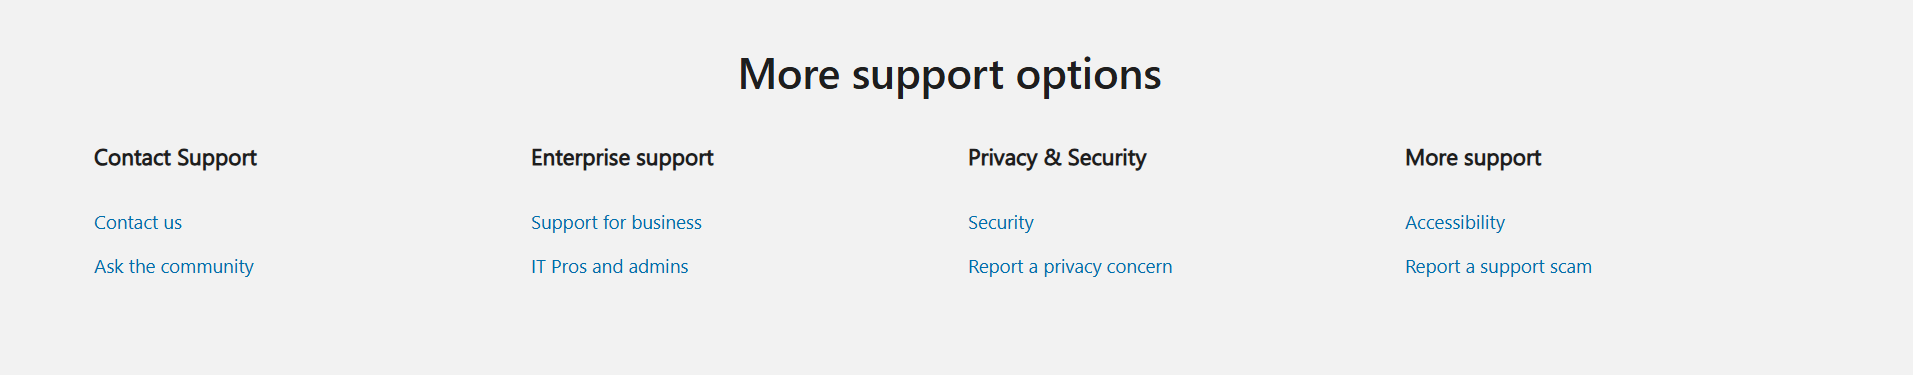Follow the business support link under Enterprise
The height and width of the screenshot is (375, 1913).
click(x=616, y=223)
